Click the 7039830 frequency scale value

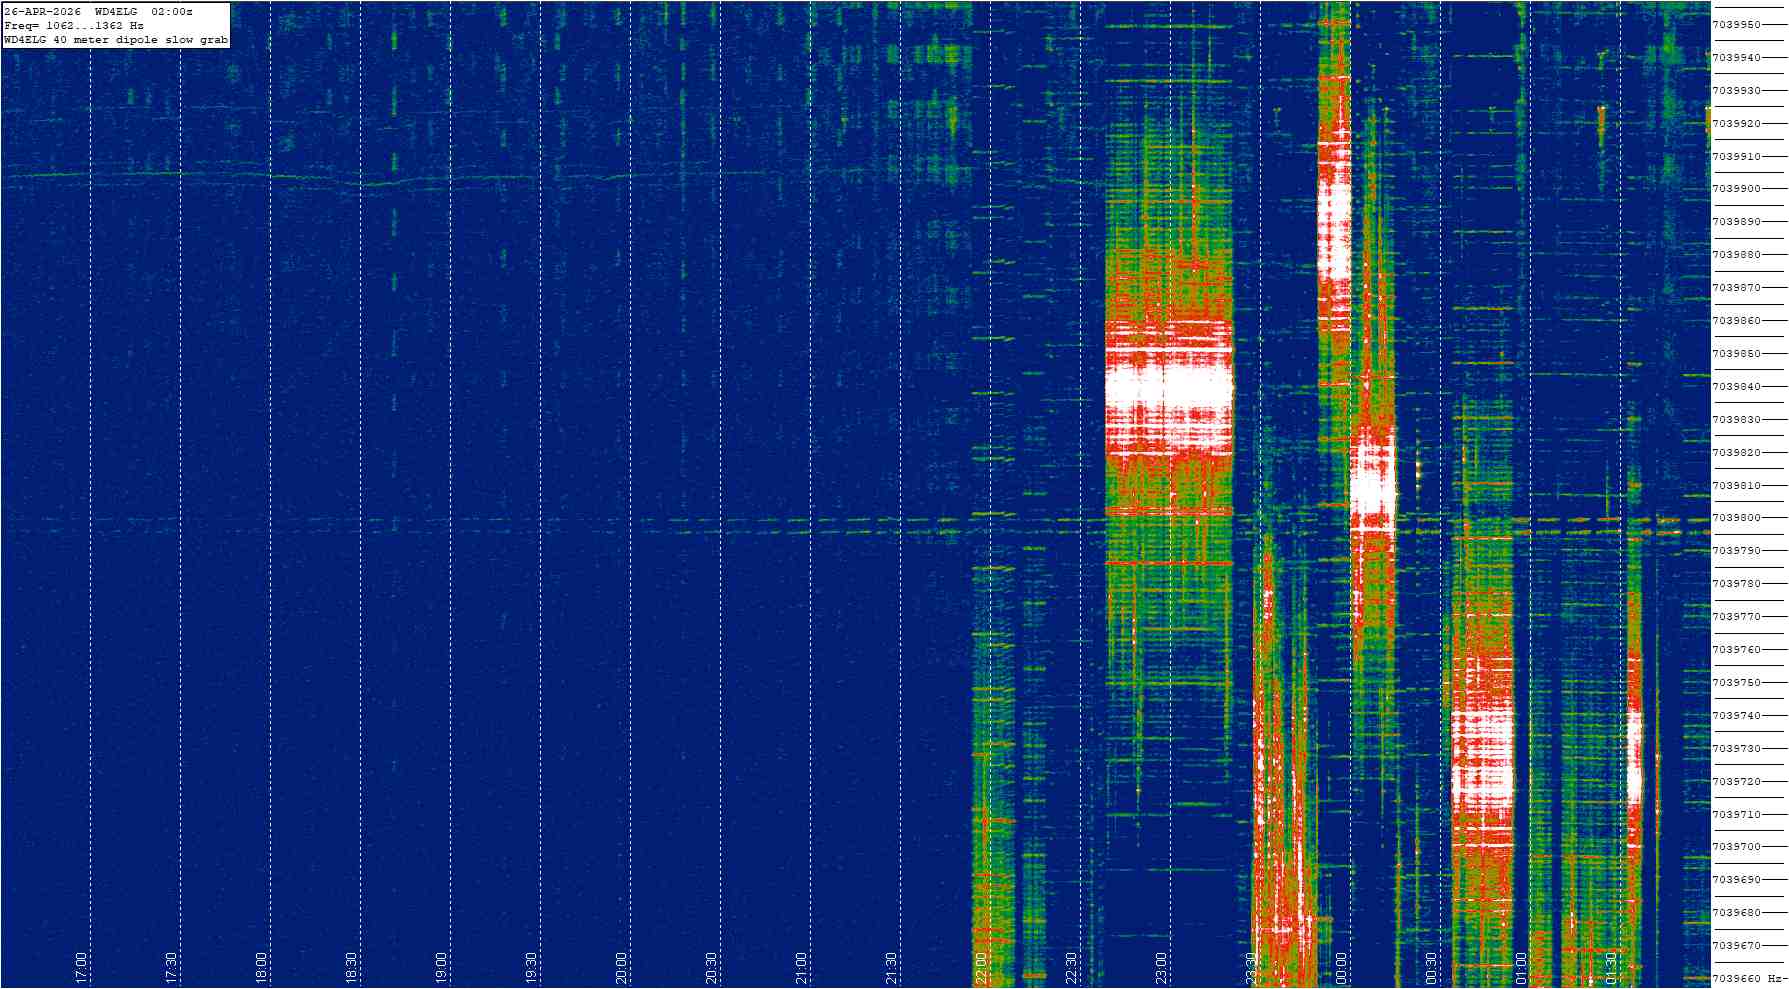(1737, 419)
